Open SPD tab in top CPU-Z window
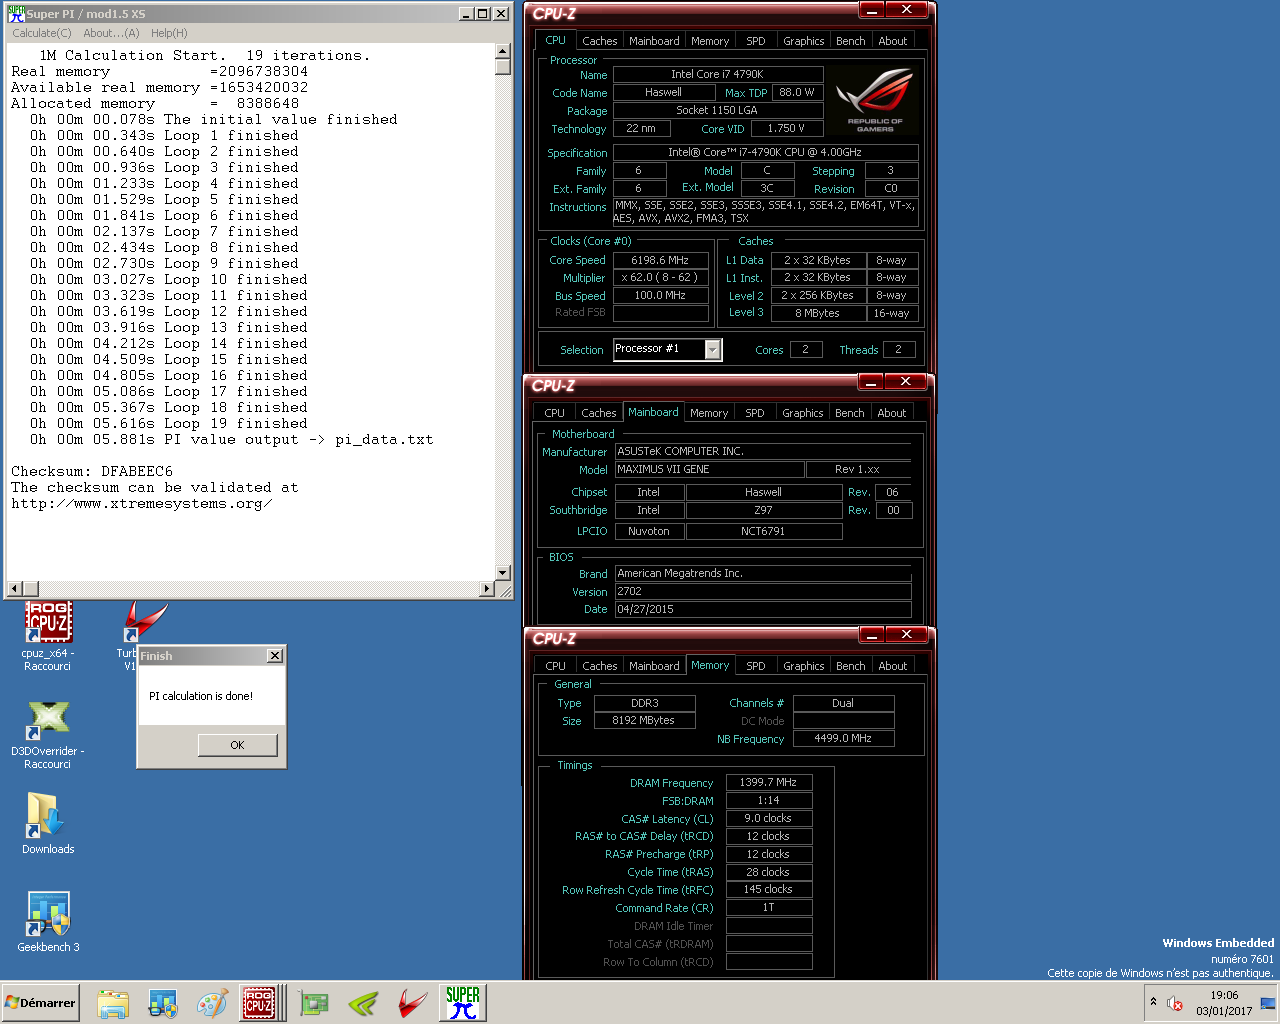The width and height of the screenshot is (1280, 1024). (756, 41)
